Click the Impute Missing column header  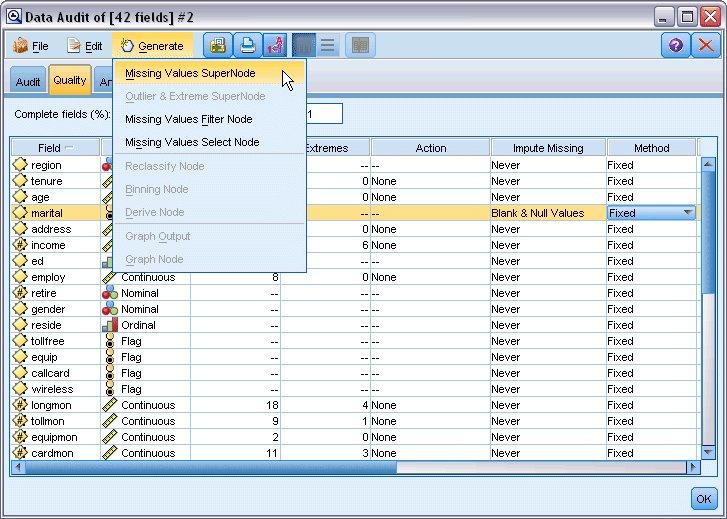click(548, 148)
